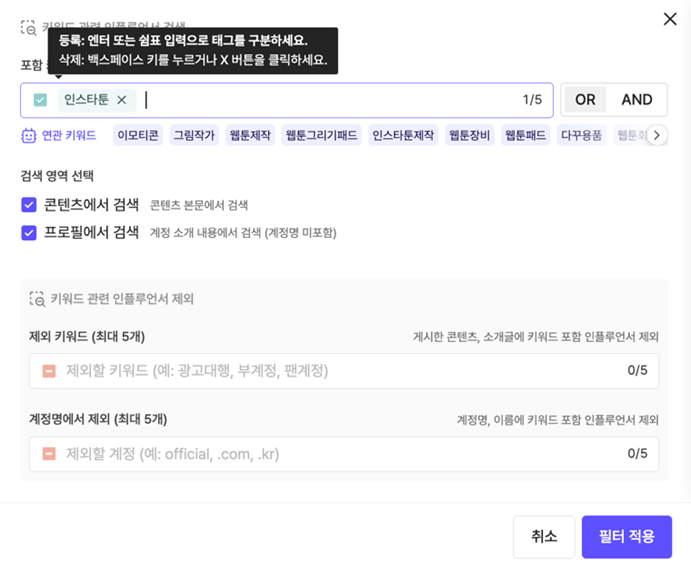Switch to the AND condition
Screen dimensions: 691x576
[637, 100]
